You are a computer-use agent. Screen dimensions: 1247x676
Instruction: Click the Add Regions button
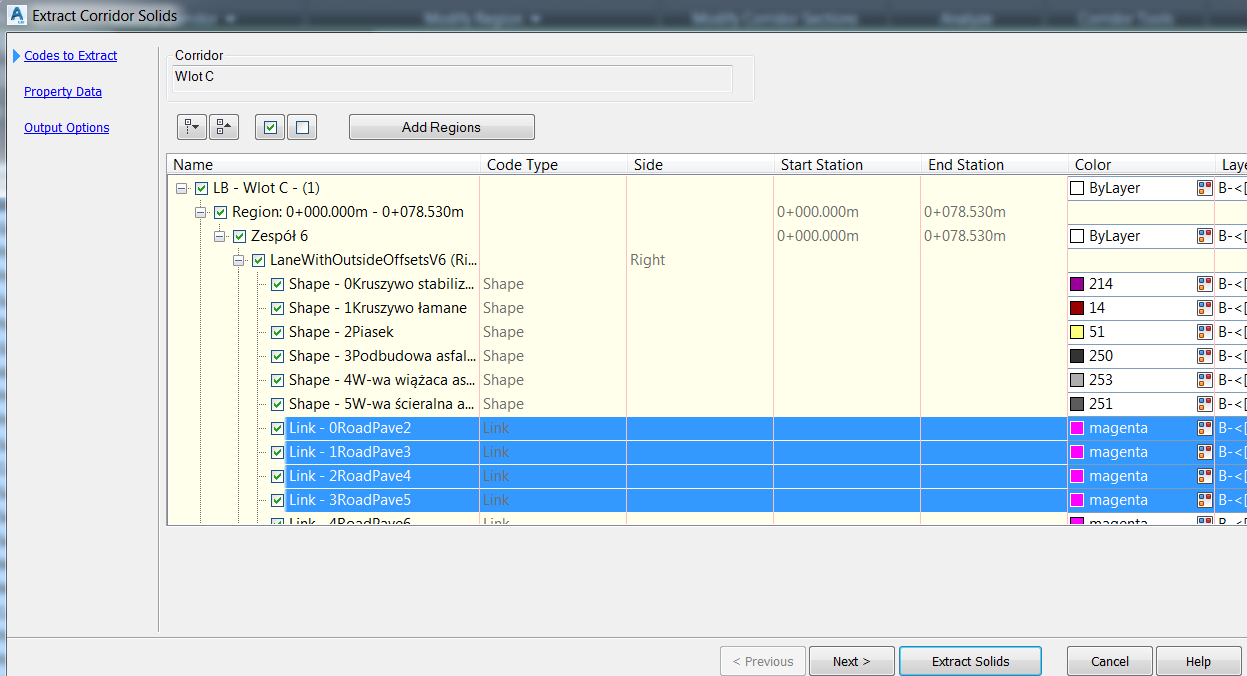[x=441, y=126]
